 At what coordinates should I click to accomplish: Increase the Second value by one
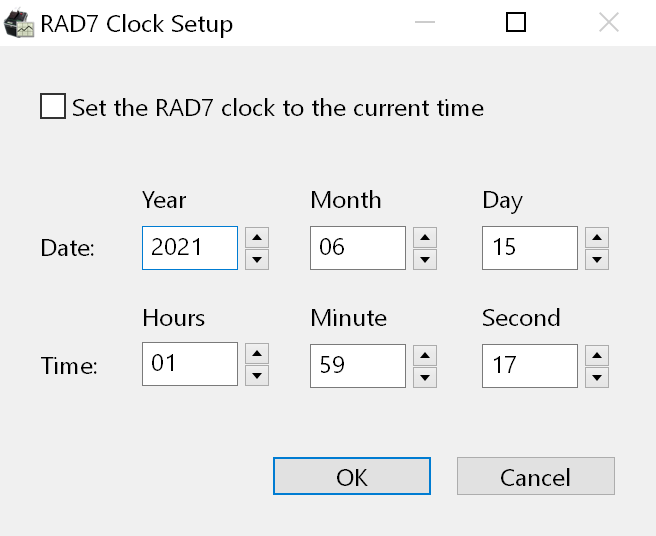coord(597,354)
